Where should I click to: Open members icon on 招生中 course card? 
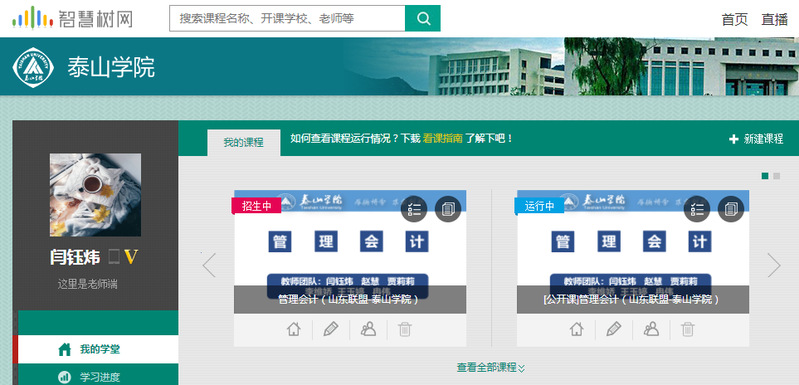pos(368,329)
